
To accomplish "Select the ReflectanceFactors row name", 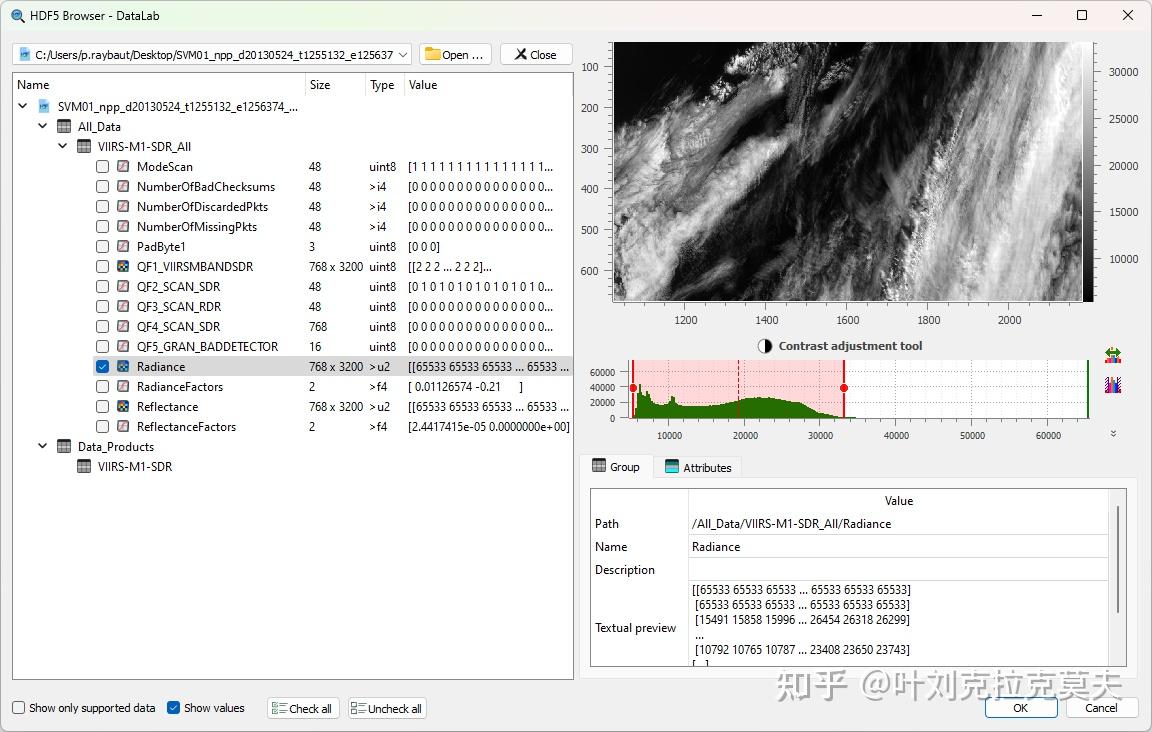I will [187, 426].
